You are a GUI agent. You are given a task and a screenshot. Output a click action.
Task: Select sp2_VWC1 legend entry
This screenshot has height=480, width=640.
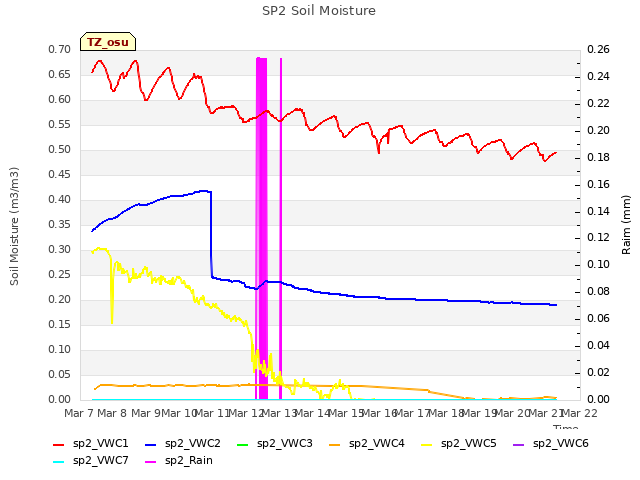[x=91, y=444]
